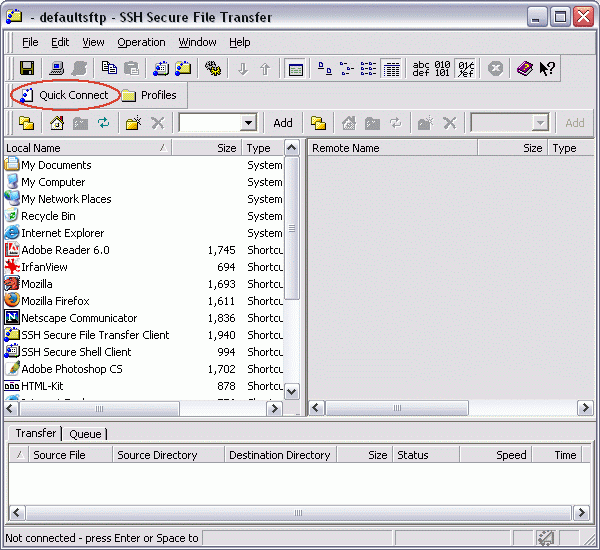
Task: Sort local list by Size header
Action: (x=207, y=148)
